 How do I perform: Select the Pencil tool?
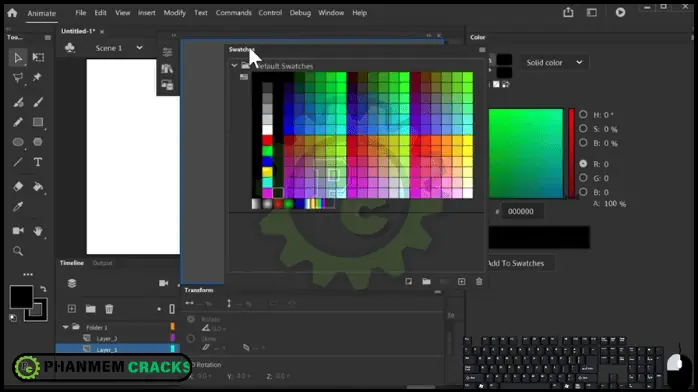[x=18, y=122]
